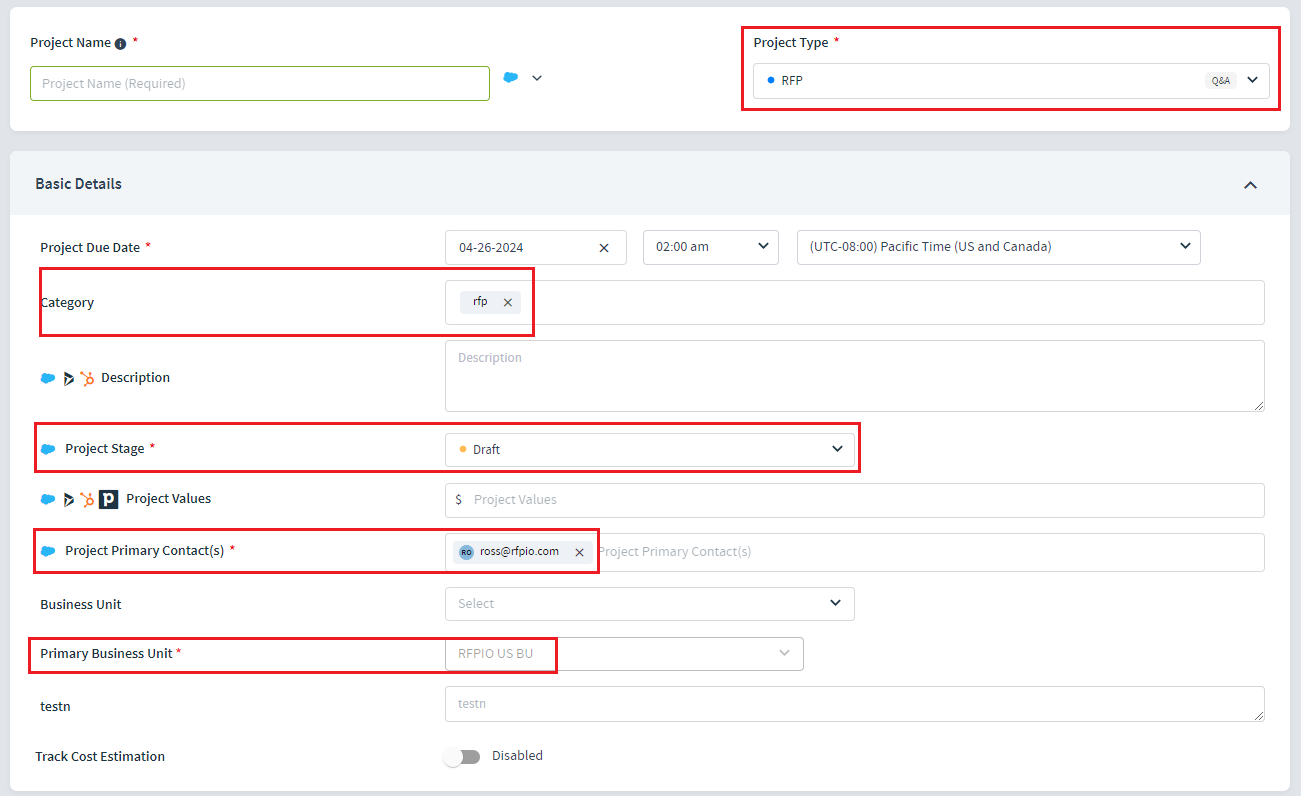1301x796 pixels.
Task: Clear the project due date value
Action: tap(604, 248)
